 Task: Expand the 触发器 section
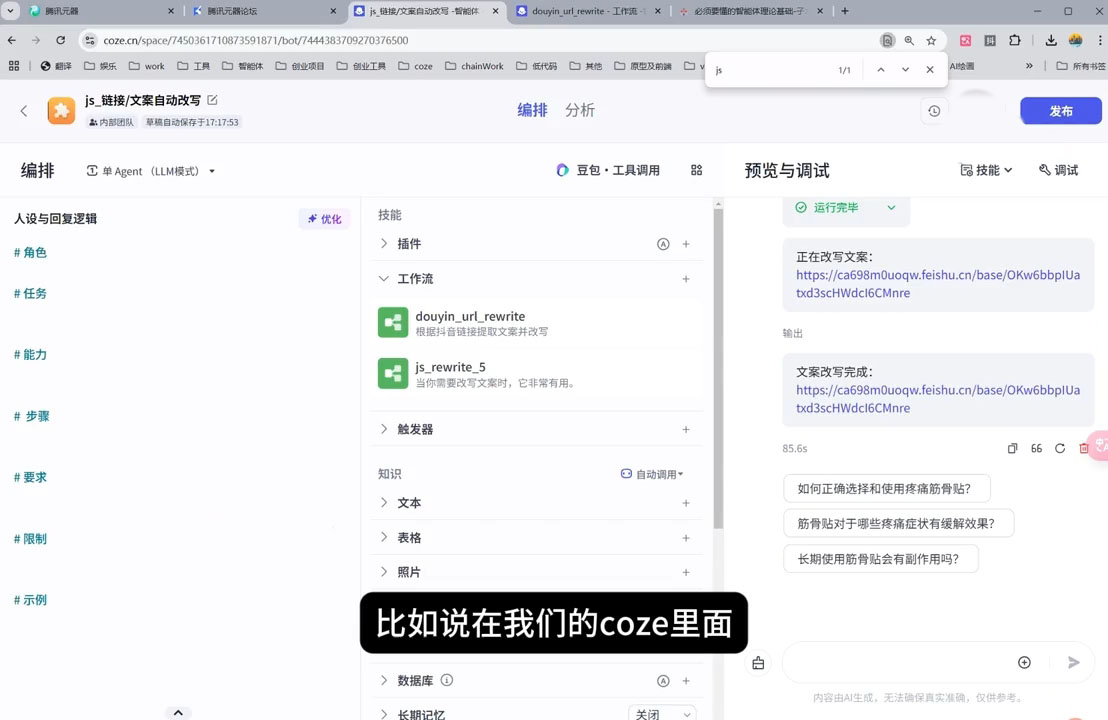384,430
